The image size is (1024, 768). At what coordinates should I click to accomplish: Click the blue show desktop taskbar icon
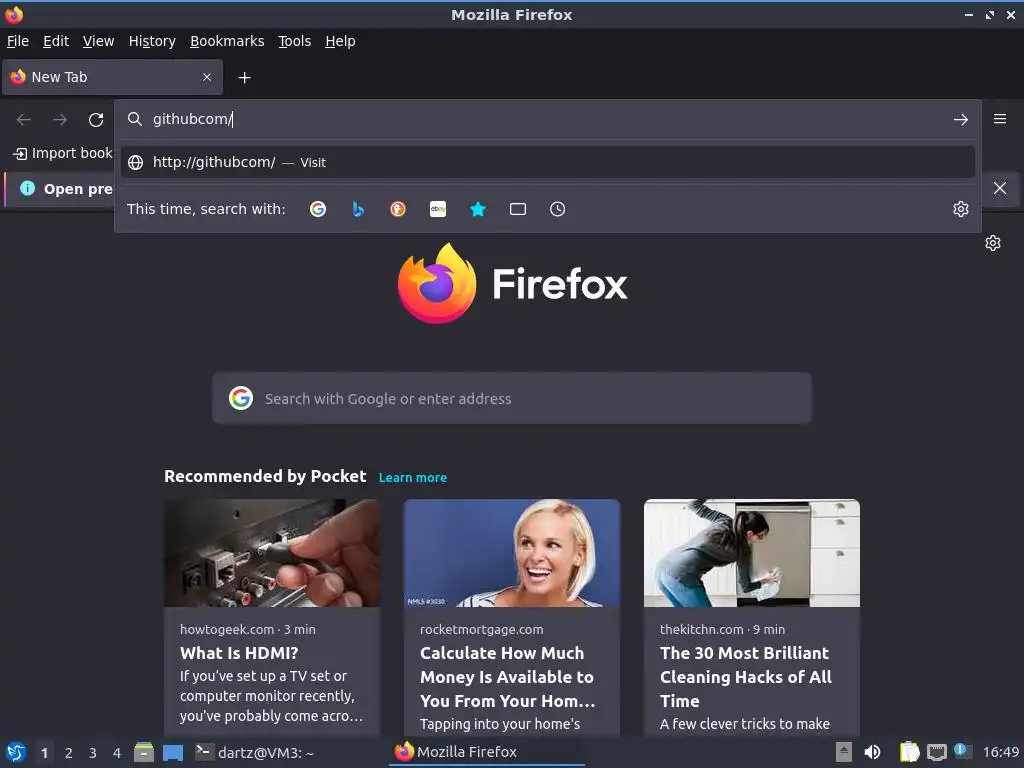pos(173,753)
